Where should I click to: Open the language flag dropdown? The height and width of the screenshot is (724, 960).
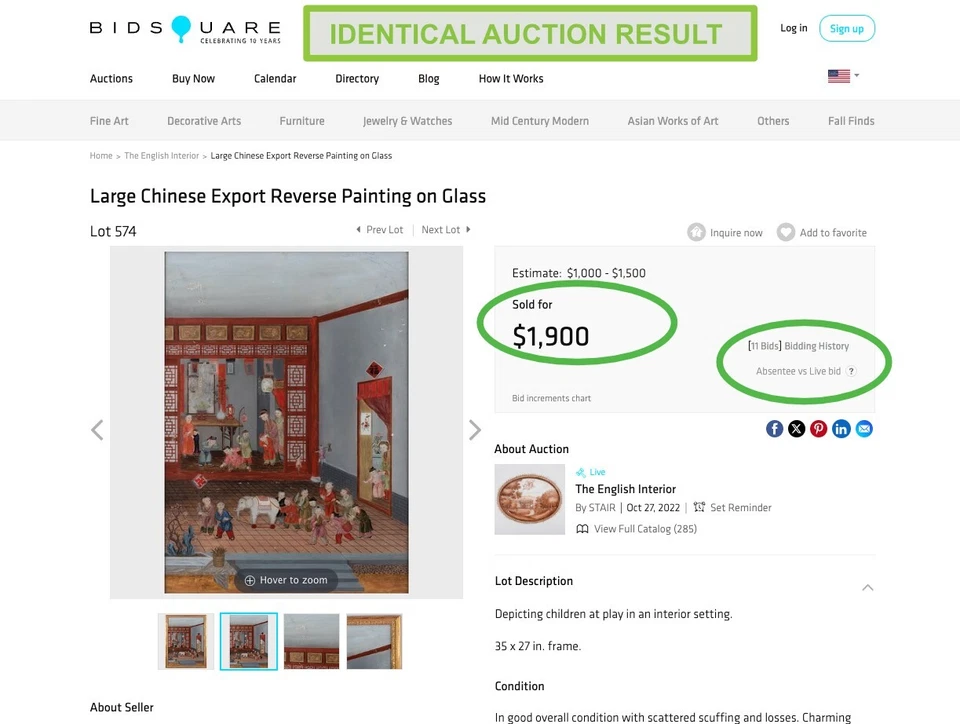tap(843, 76)
